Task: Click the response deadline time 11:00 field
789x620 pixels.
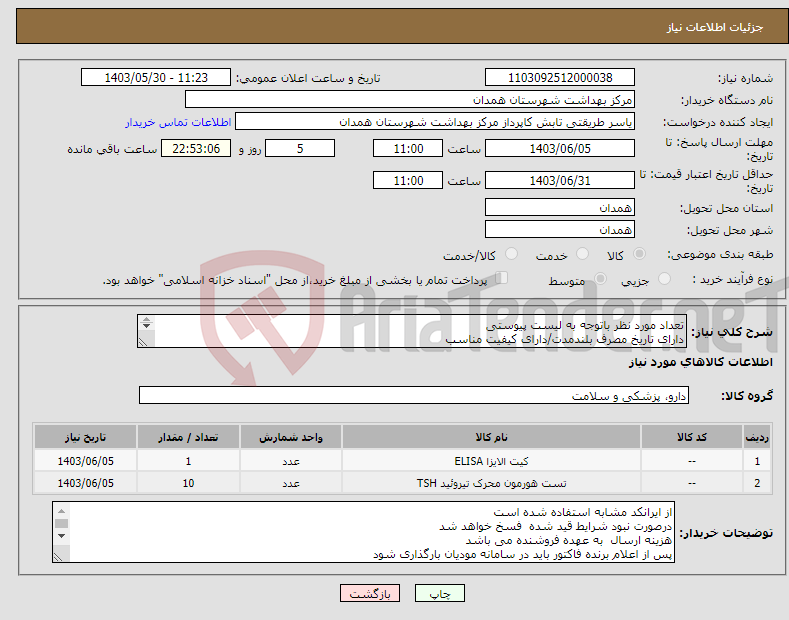Action: coord(408,148)
